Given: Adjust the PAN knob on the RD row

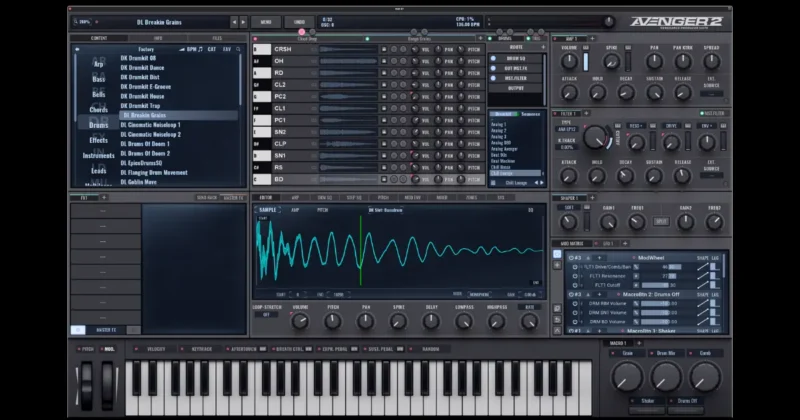Looking at the screenshot, I should coord(438,73).
